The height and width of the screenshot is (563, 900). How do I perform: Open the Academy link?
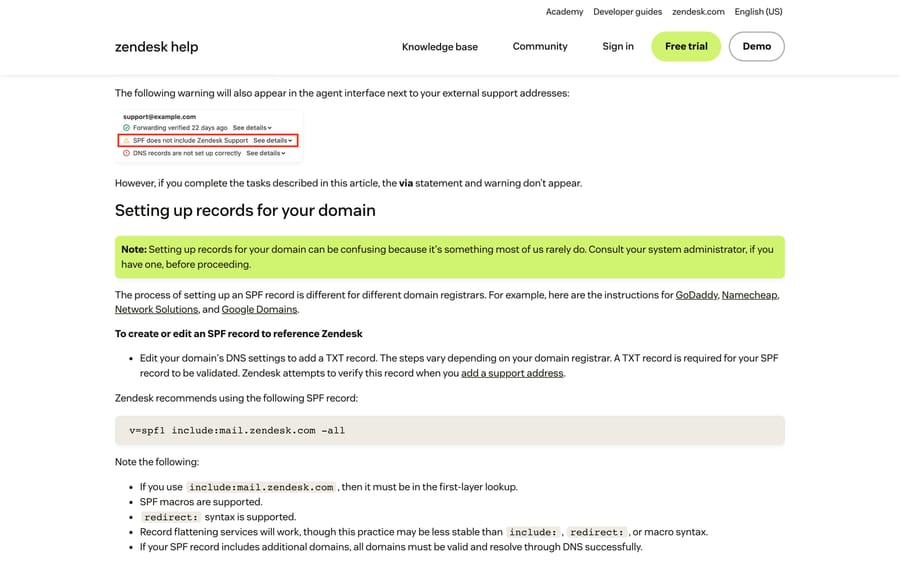(564, 11)
